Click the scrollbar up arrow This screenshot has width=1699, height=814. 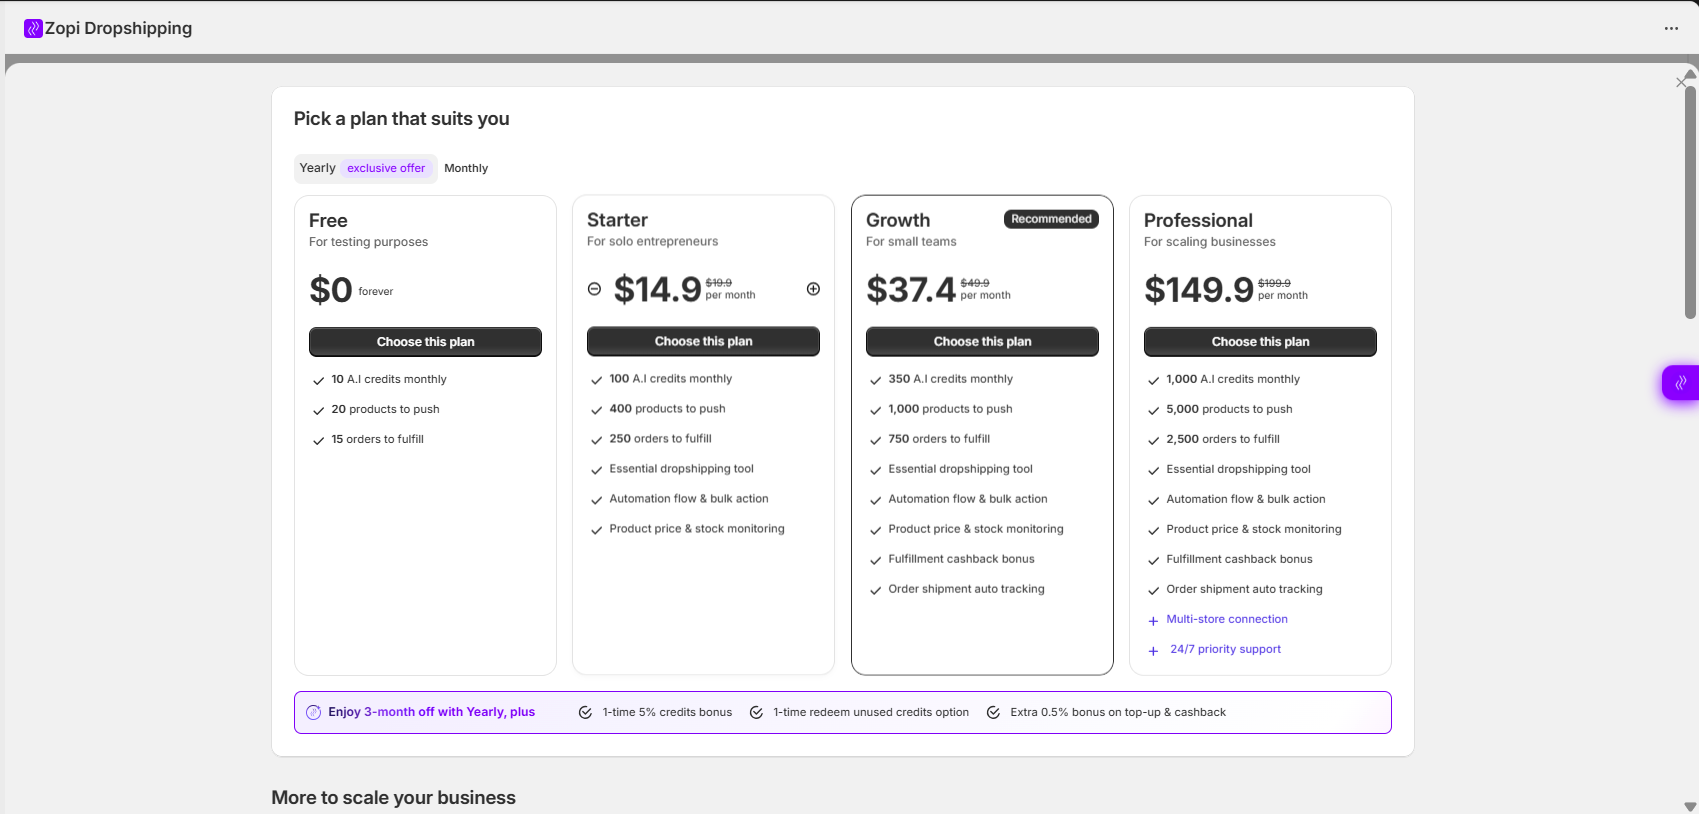tap(1690, 75)
